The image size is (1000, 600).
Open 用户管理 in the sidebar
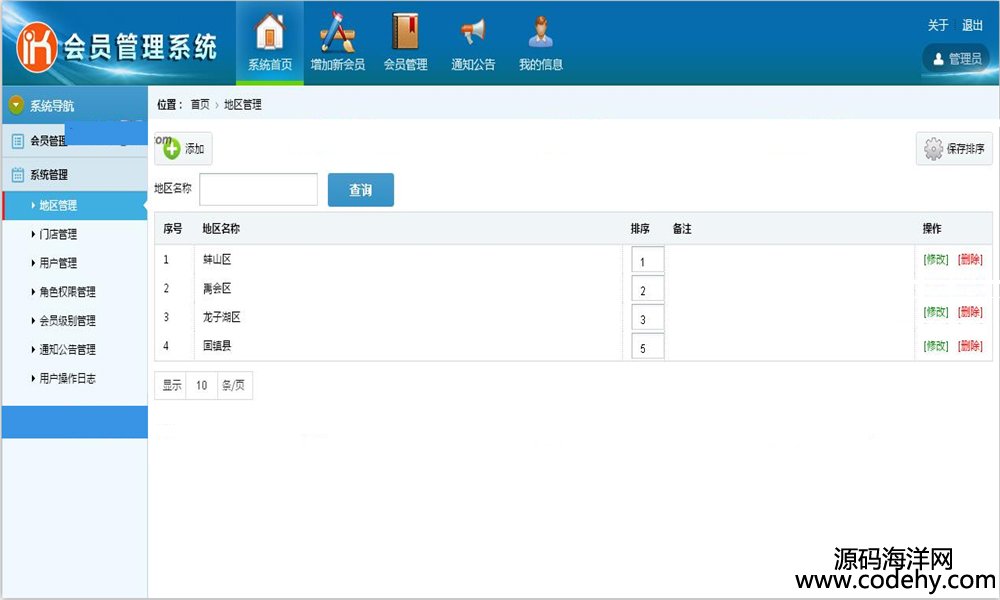click(58, 263)
